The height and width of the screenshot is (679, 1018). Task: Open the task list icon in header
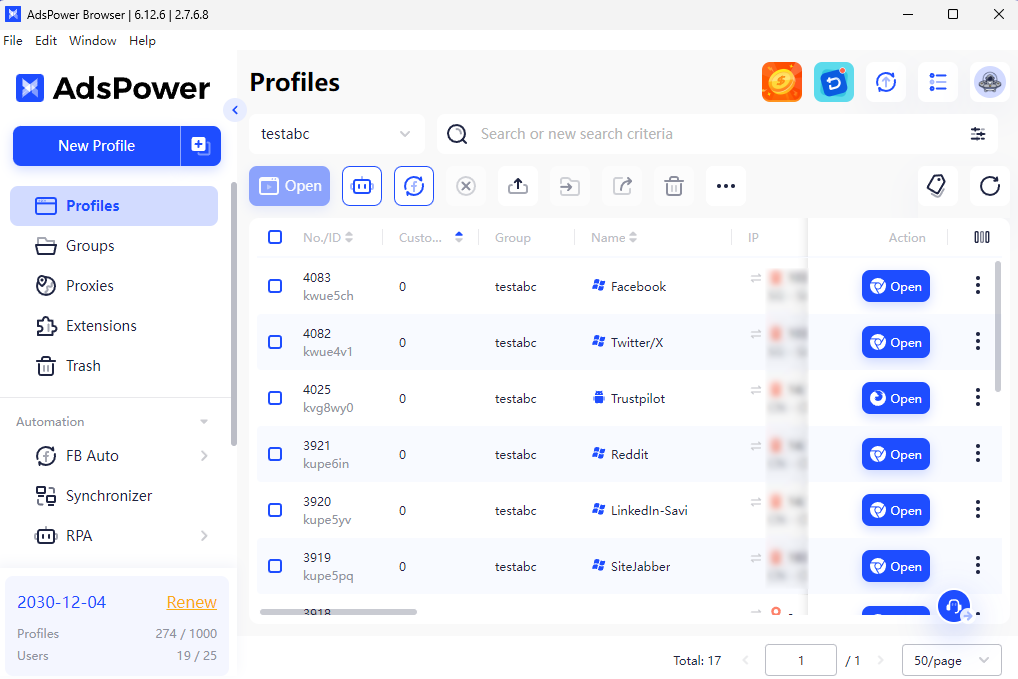[x=937, y=82]
